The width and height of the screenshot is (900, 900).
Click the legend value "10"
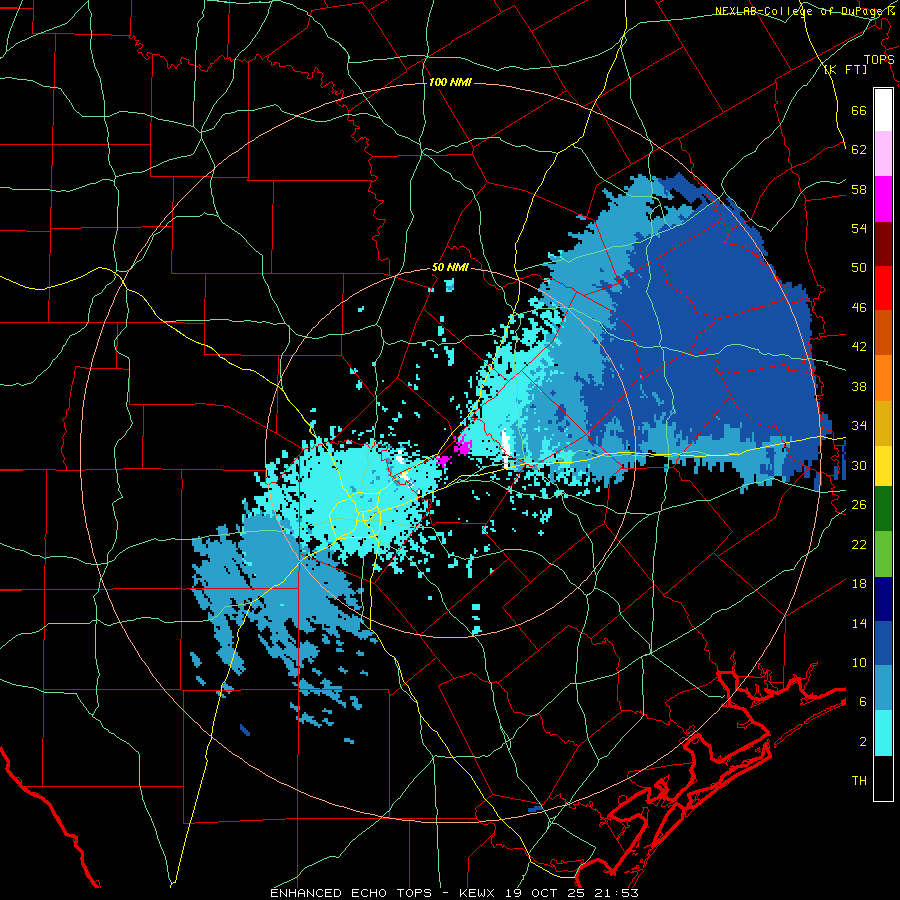pyautogui.click(x=859, y=662)
